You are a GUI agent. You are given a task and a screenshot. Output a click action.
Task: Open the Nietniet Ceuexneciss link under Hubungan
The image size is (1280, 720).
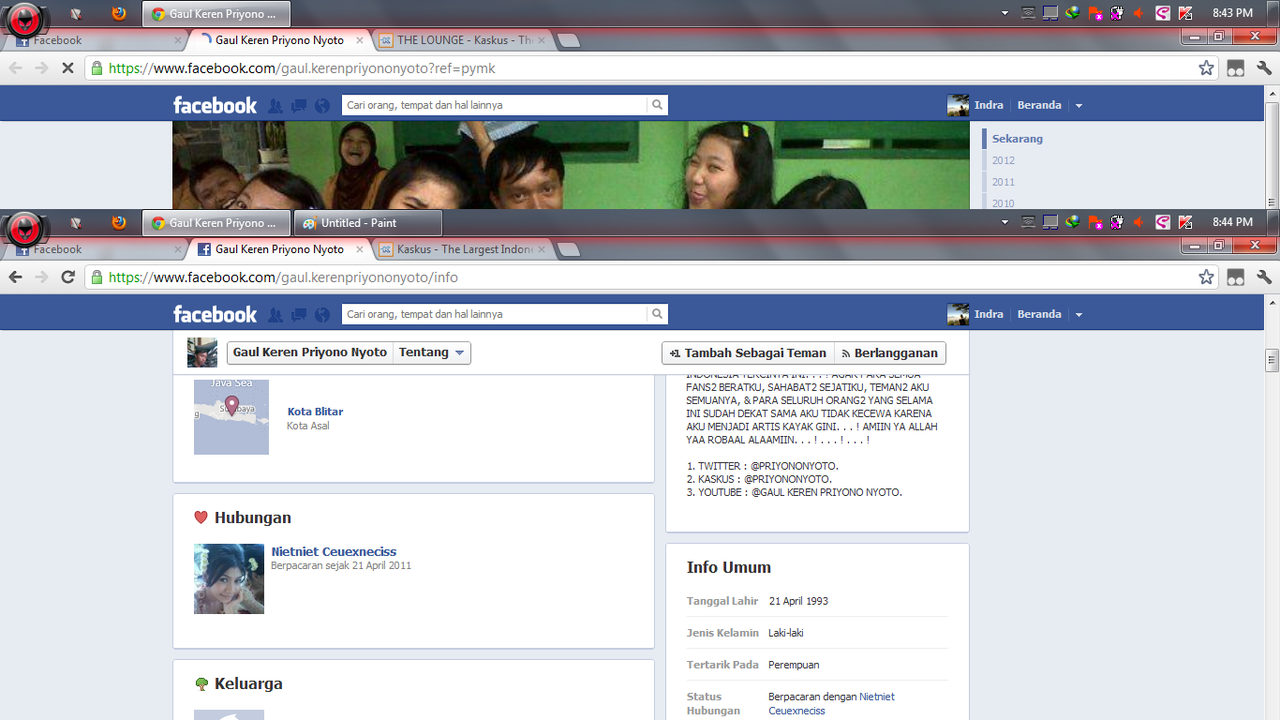pos(334,551)
